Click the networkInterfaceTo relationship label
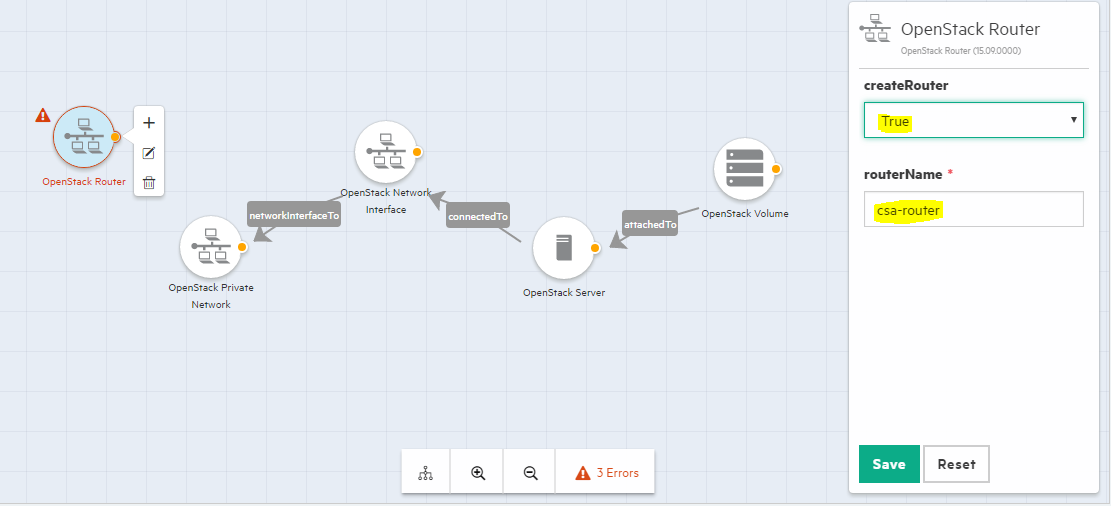This screenshot has width=1111, height=506. (294, 215)
